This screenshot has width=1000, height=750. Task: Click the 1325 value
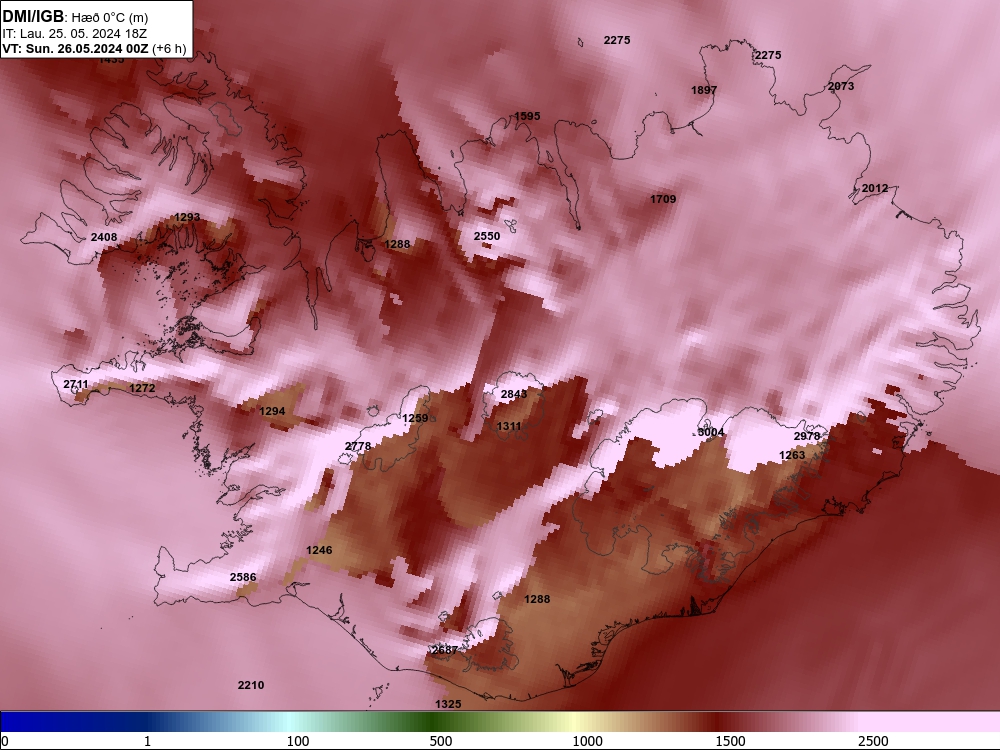[x=448, y=704]
